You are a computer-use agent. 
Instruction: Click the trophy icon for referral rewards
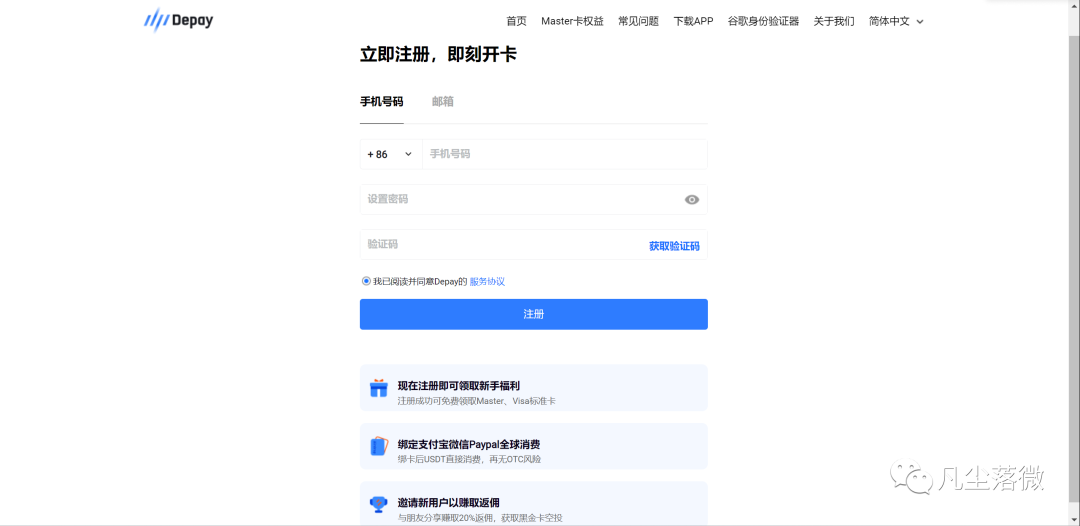379,505
